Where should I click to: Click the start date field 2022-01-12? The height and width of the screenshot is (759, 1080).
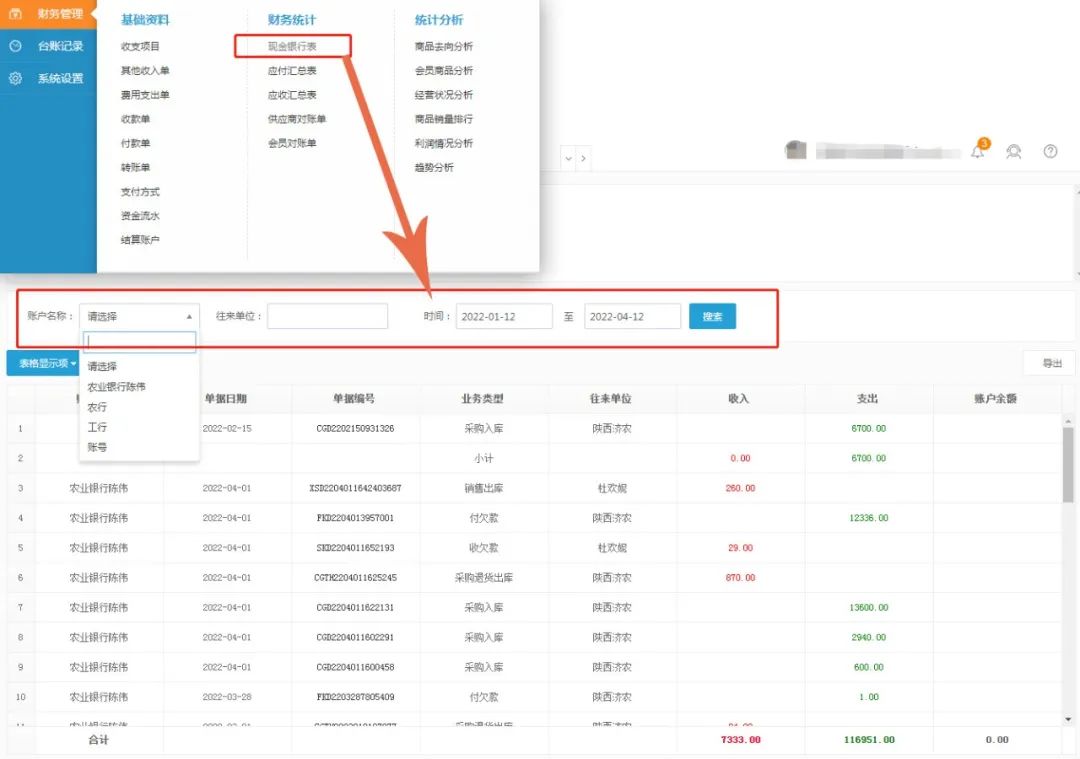(x=504, y=316)
